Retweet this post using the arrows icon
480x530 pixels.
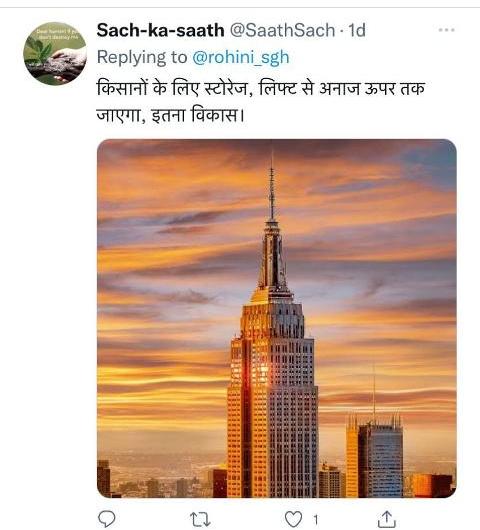(200, 519)
